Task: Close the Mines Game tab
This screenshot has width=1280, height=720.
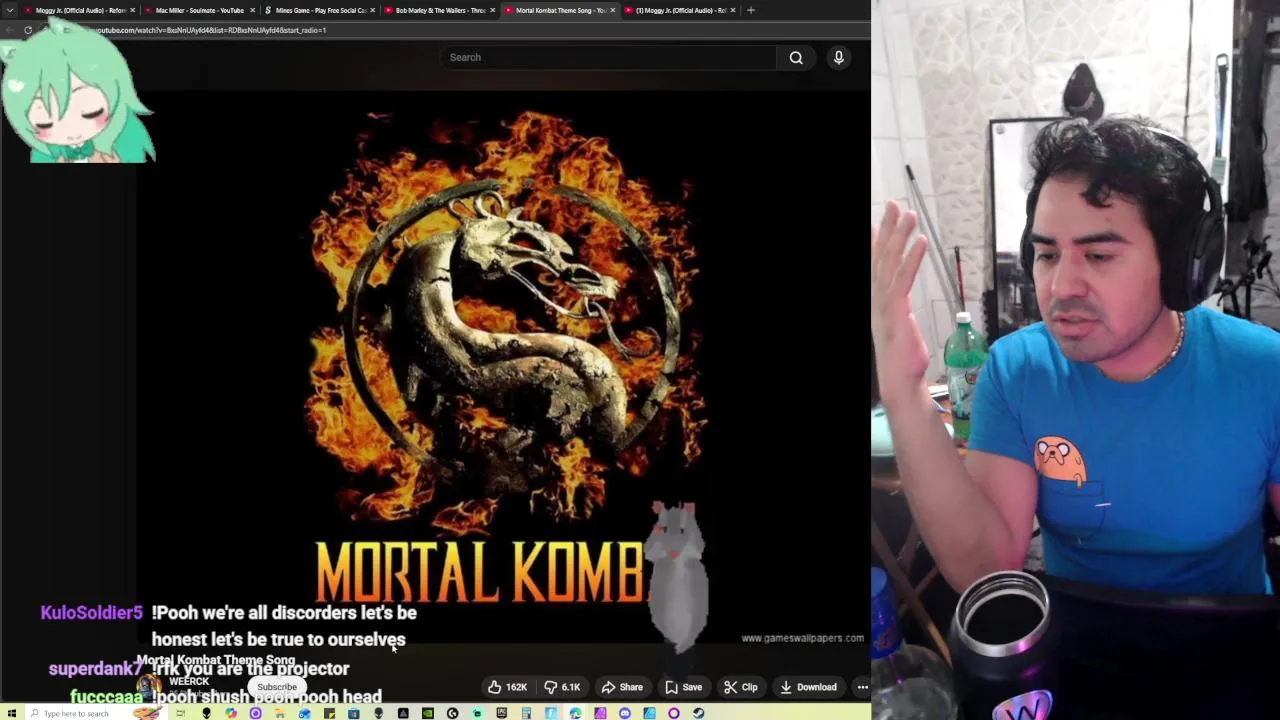Action: tap(372, 10)
